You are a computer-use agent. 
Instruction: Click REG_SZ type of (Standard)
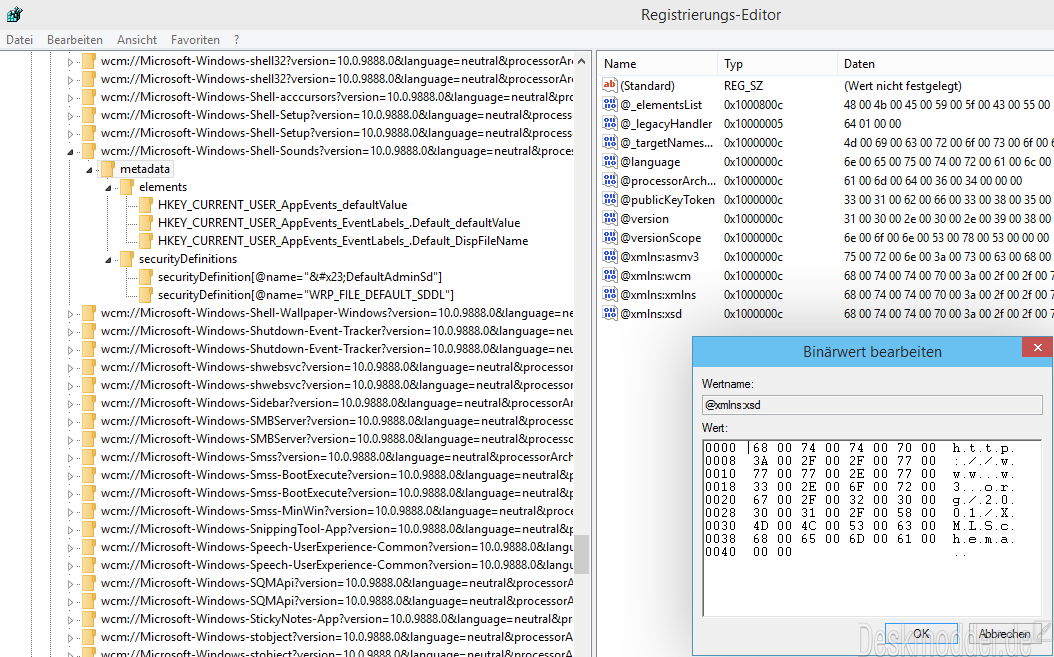point(743,85)
